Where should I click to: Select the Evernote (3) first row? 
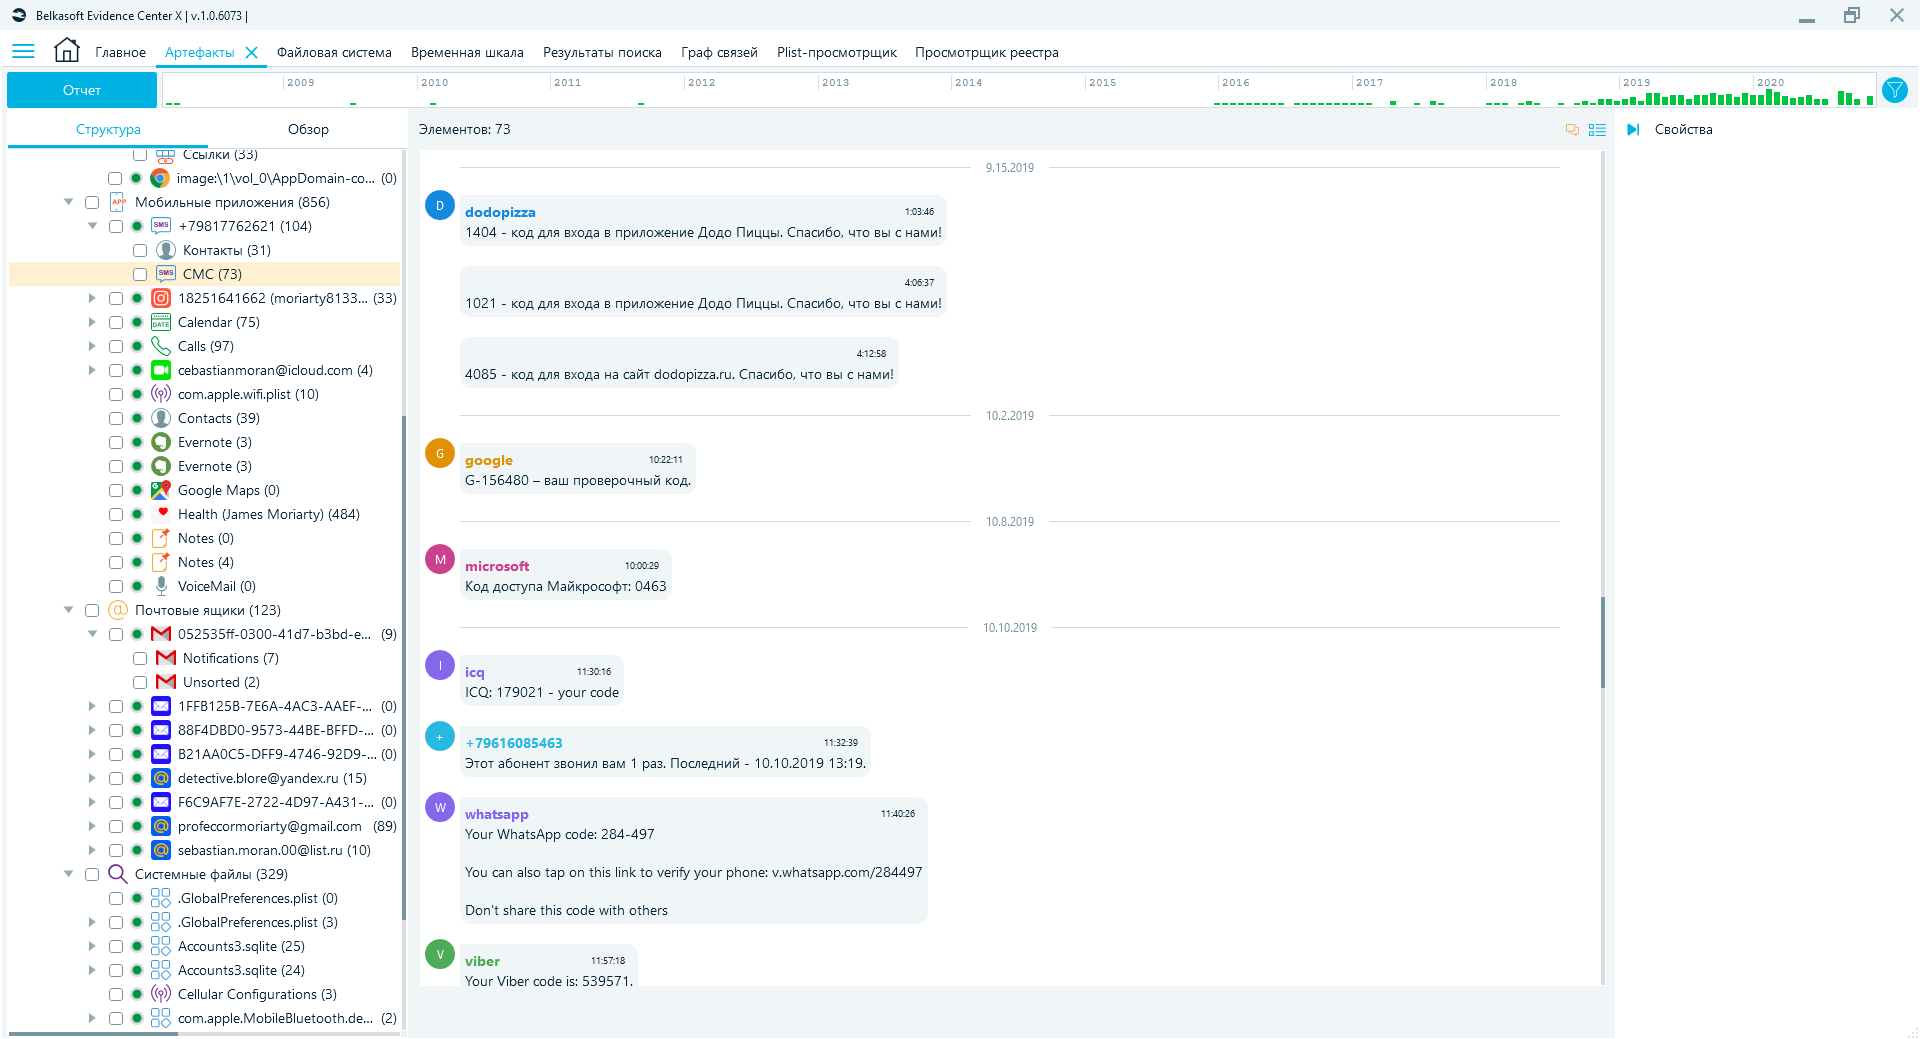pos(215,442)
